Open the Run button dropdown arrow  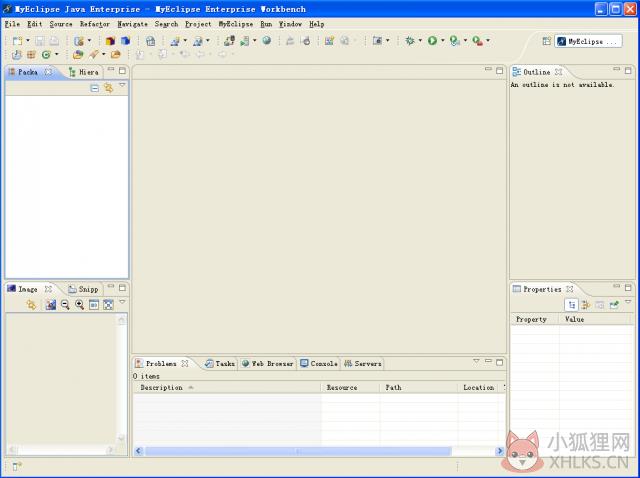[442, 40]
